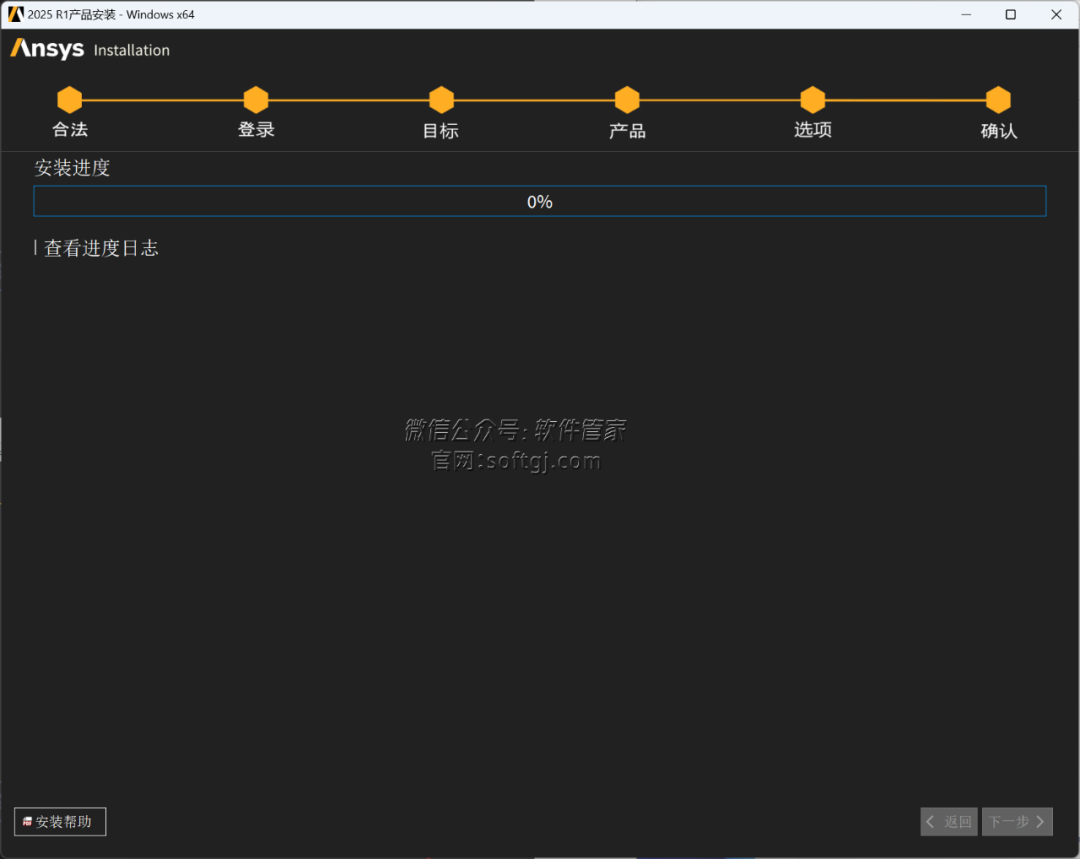Click the 安装进度 heading text
The width and height of the screenshot is (1080, 859).
click(72, 167)
